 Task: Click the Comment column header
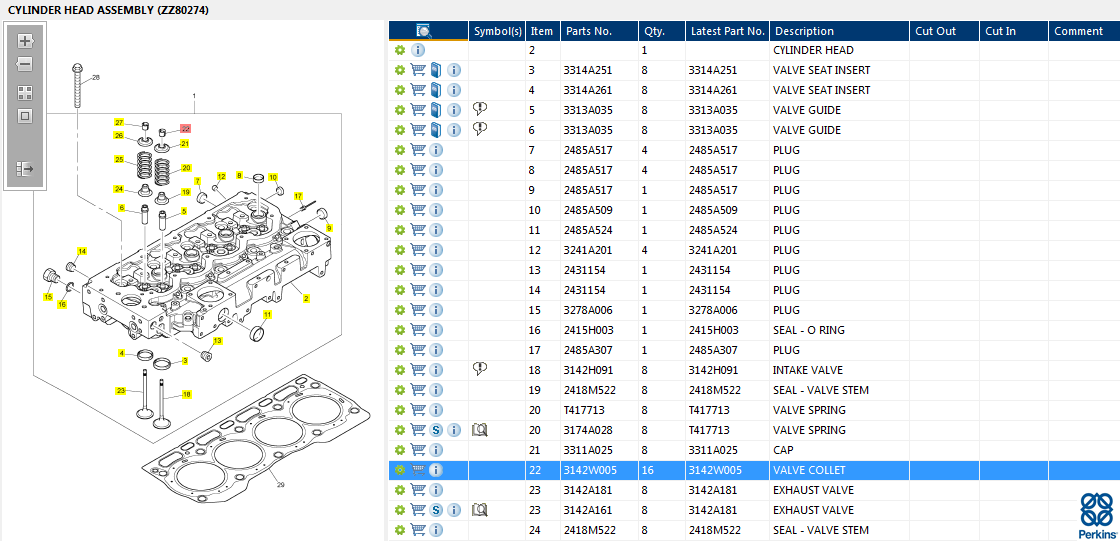[x=1084, y=31]
